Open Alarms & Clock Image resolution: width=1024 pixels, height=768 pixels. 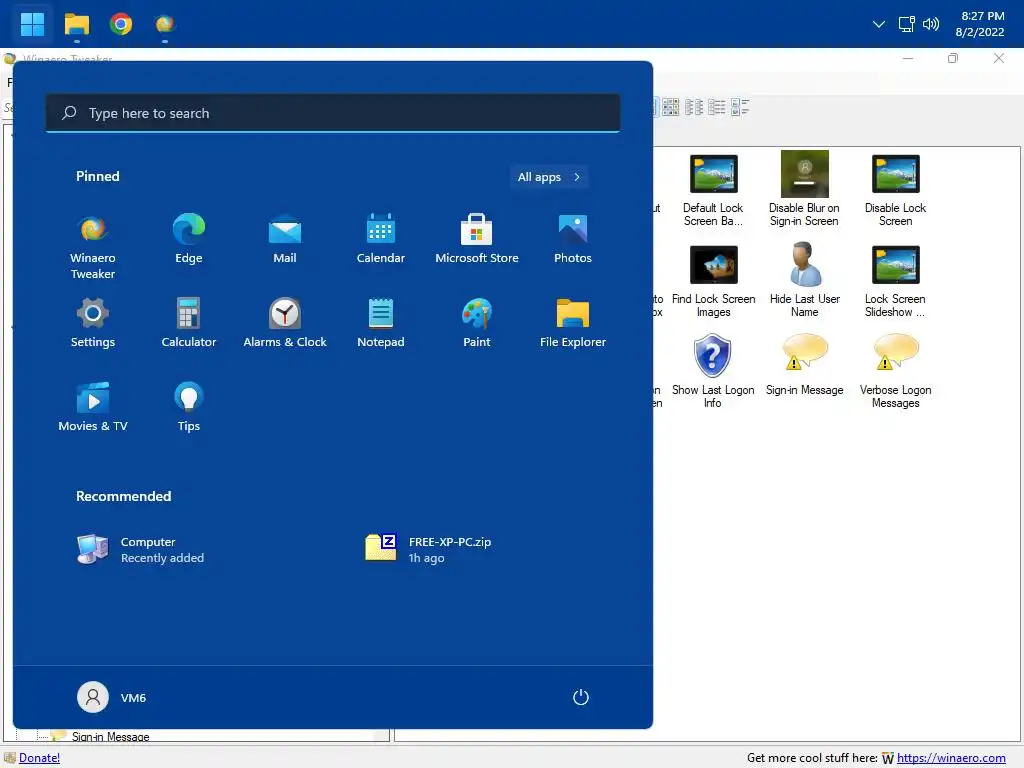(285, 323)
